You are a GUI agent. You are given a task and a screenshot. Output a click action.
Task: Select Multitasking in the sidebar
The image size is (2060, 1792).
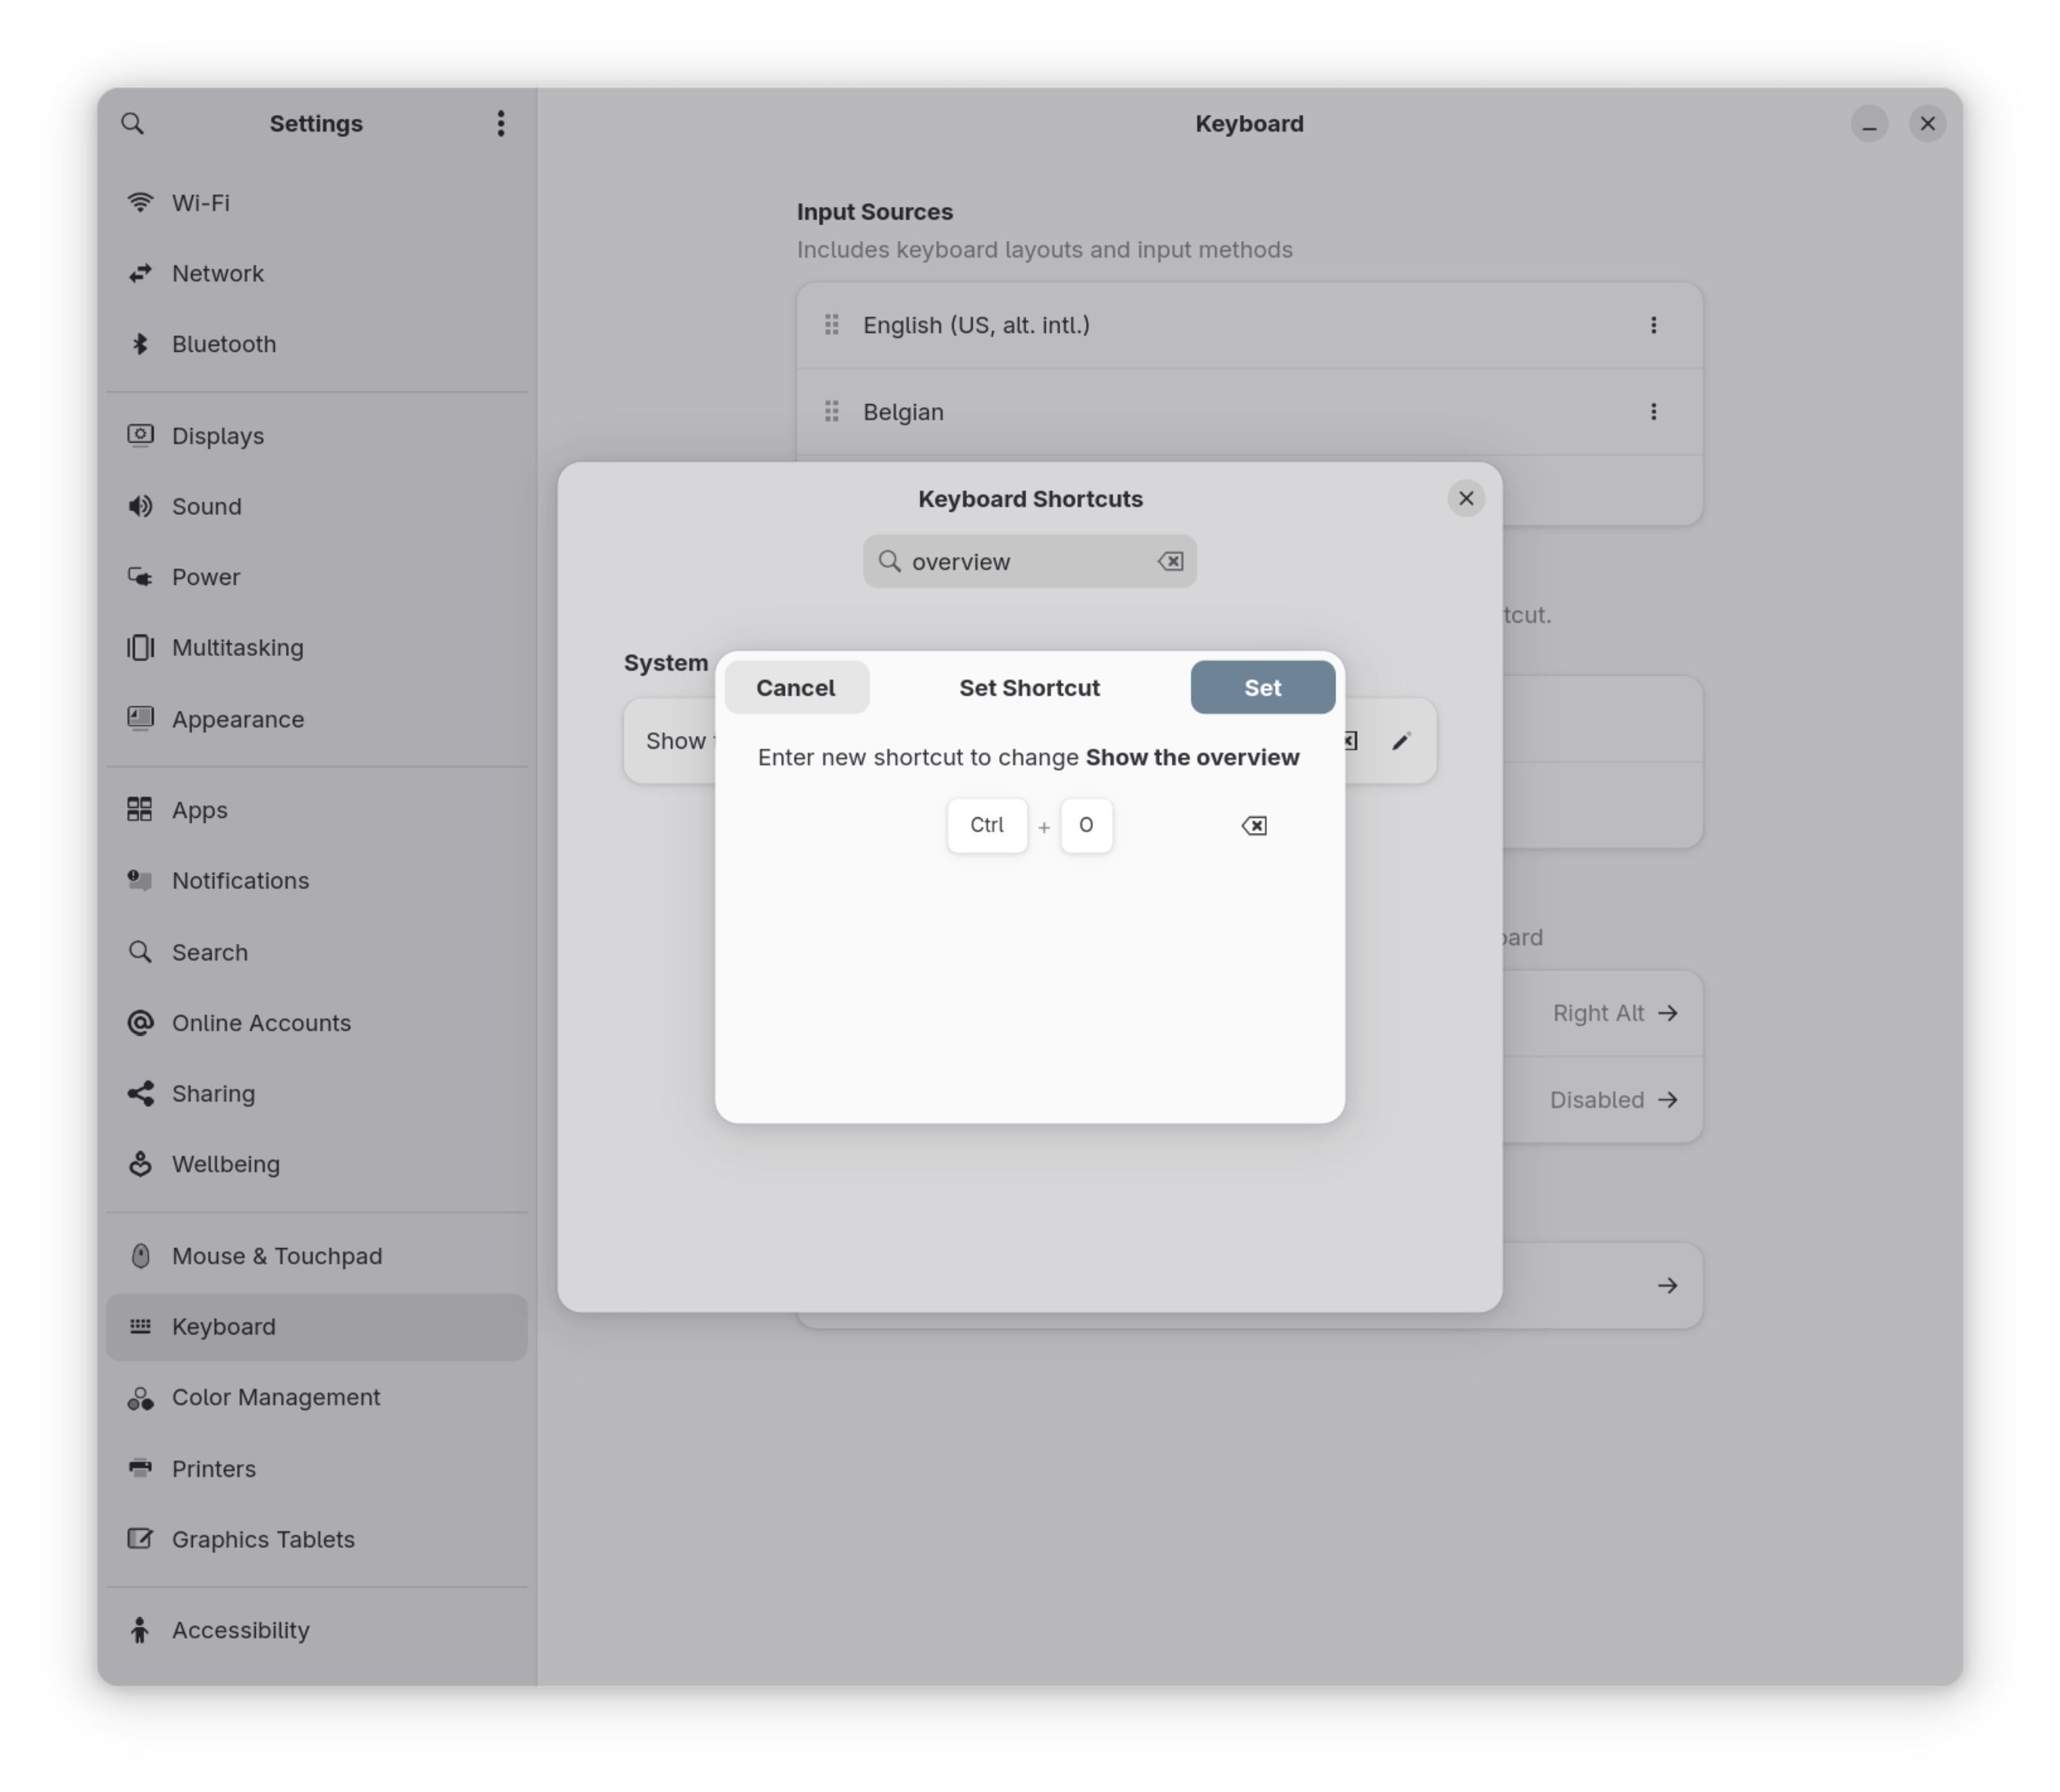(237, 647)
